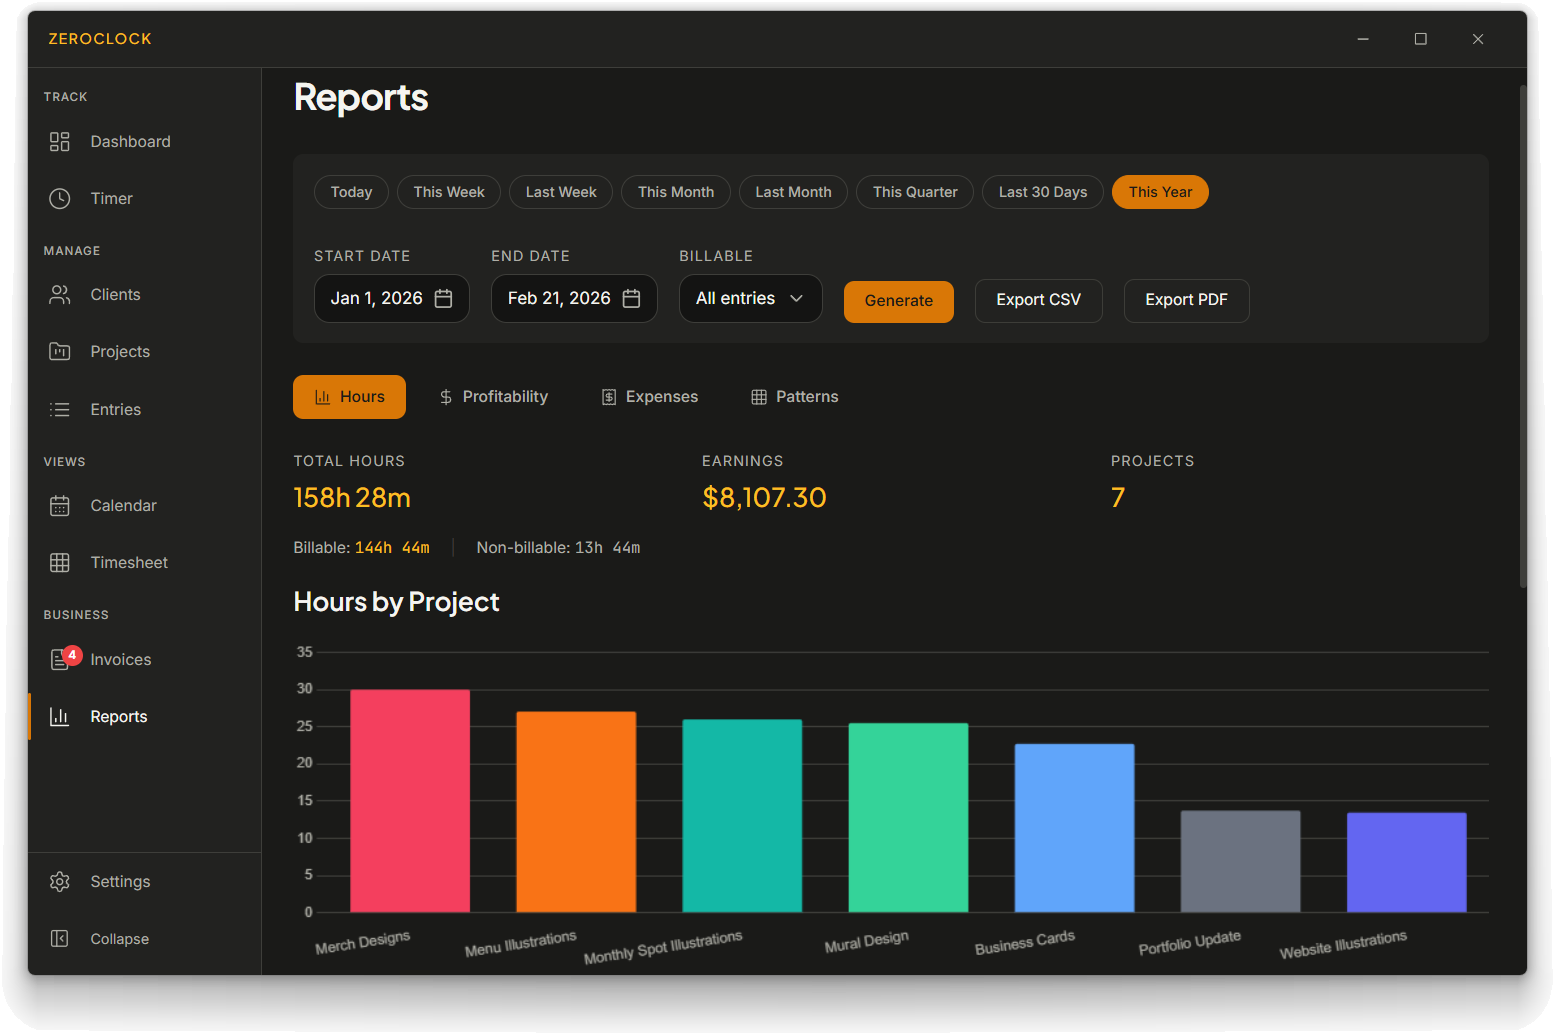This screenshot has height=1035, width=1555.
Task: Open the Timesheet grid icon
Action: tap(60, 563)
